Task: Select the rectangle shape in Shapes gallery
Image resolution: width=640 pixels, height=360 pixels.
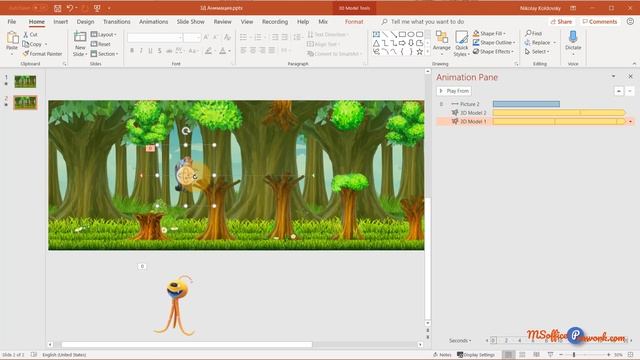Action: point(402,35)
